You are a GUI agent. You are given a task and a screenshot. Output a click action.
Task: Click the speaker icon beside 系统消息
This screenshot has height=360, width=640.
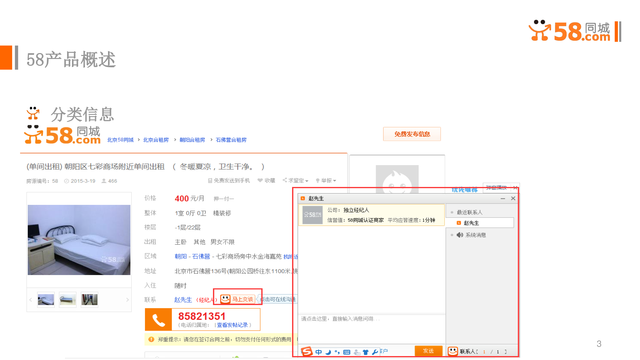pos(460,235)
